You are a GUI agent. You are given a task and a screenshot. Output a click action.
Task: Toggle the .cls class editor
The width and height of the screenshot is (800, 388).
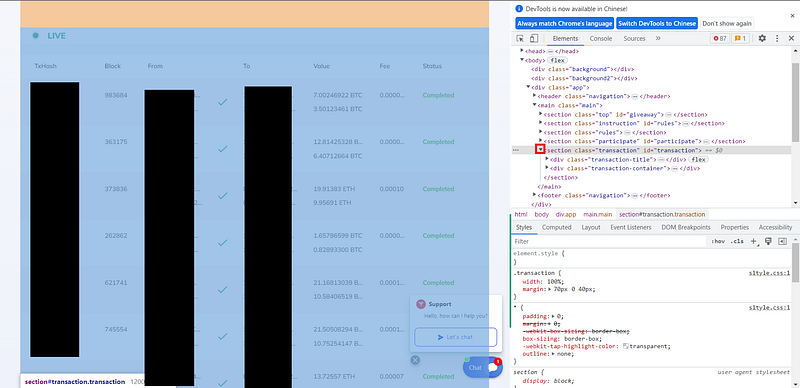tap(737, 241)
